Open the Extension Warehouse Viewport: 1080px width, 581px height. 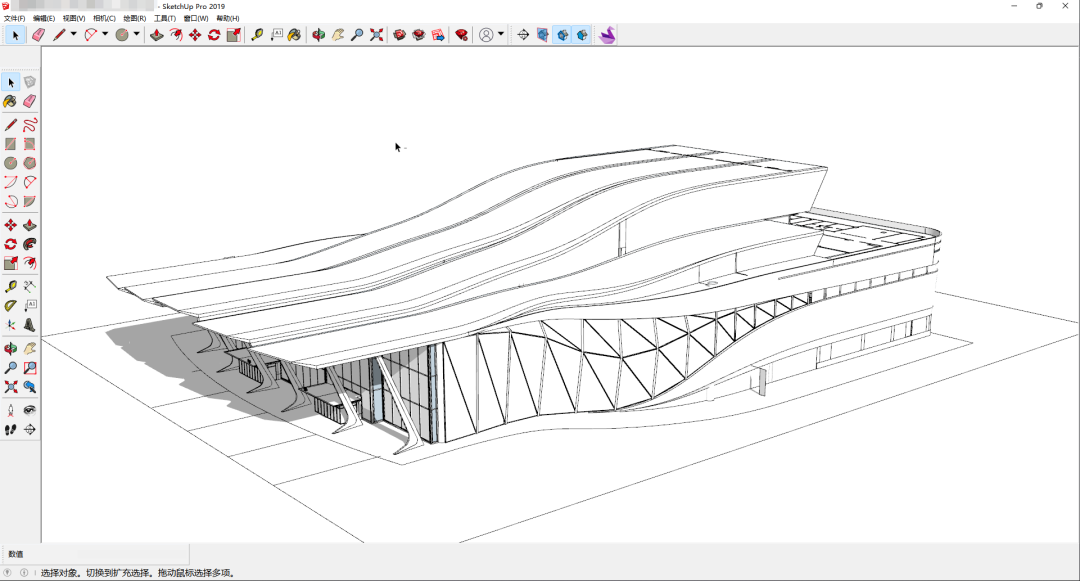419,35
